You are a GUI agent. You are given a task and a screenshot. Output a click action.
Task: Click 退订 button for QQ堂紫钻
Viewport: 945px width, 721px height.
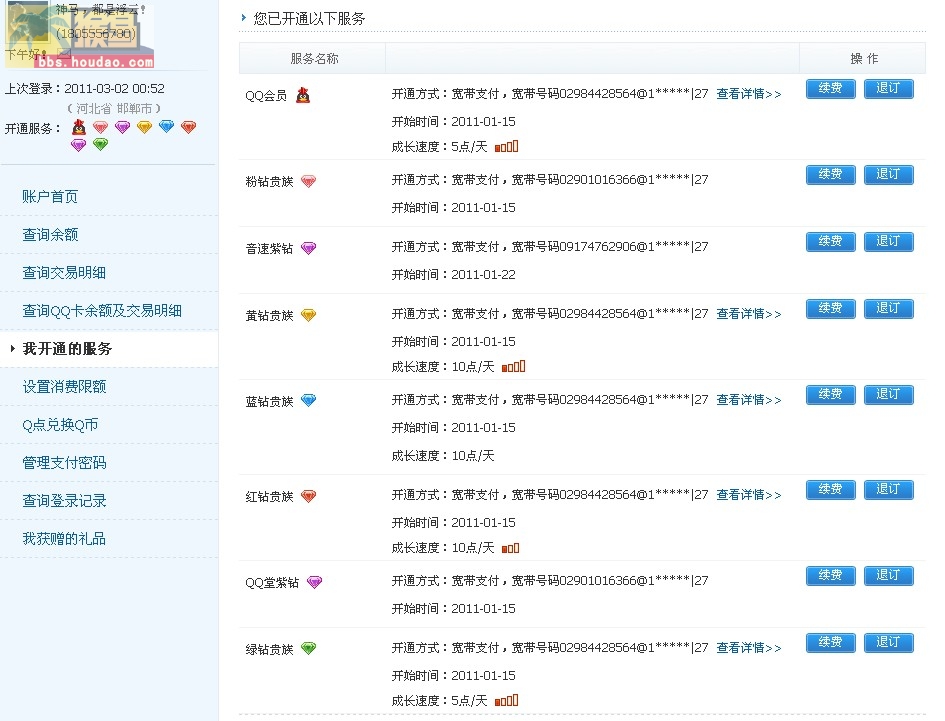coord(888,576)
